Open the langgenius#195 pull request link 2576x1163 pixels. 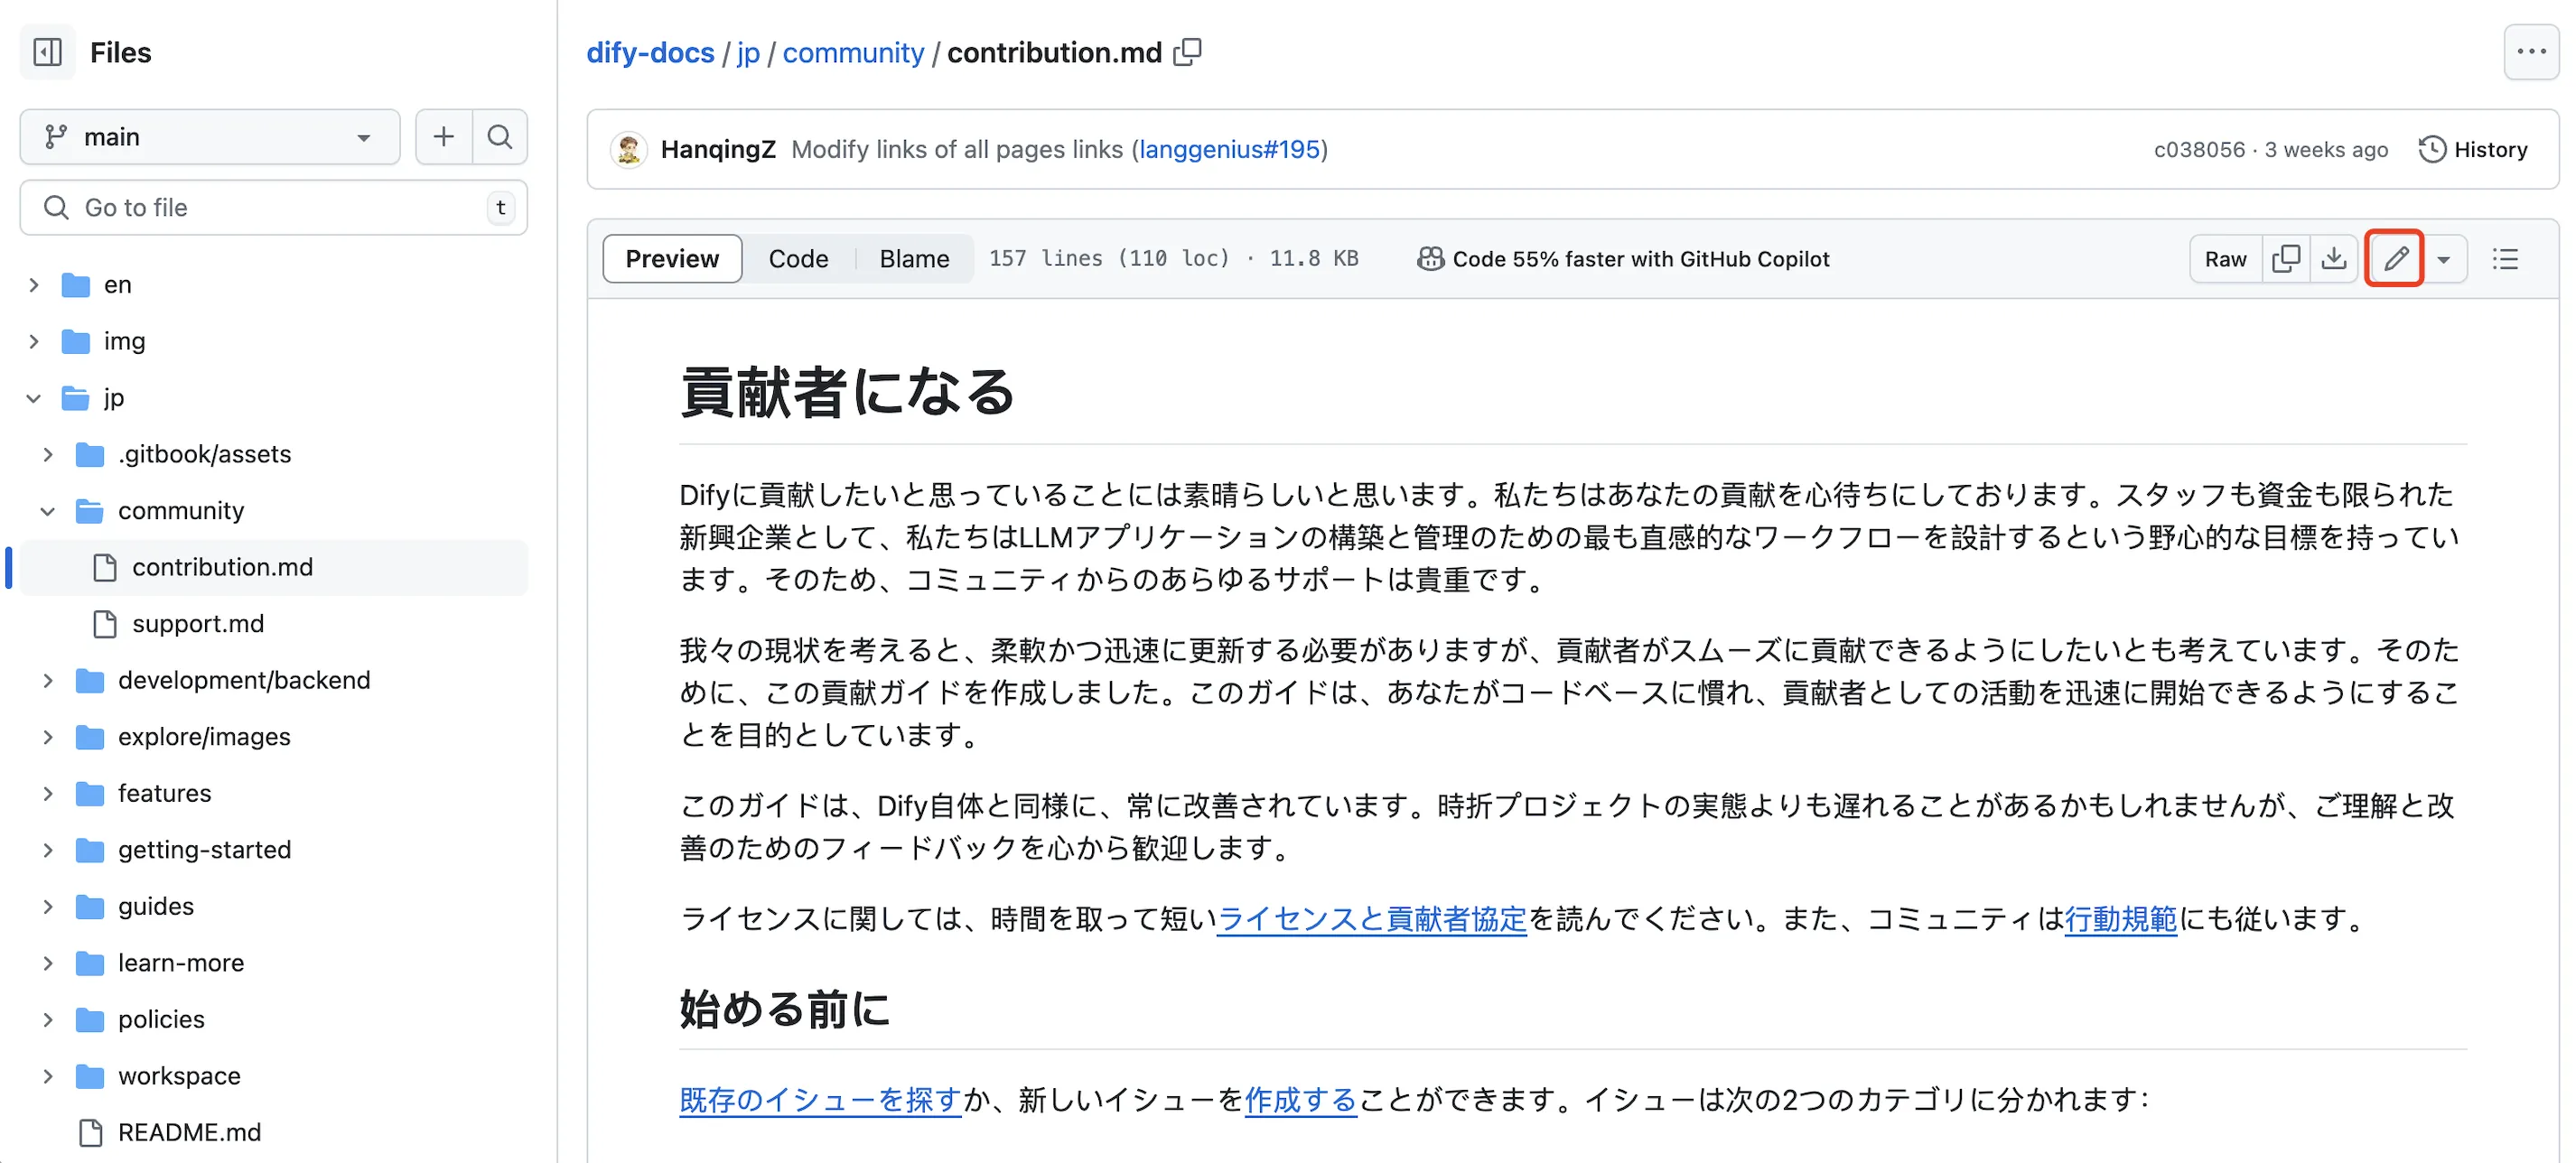click(x=1229, y=150)
